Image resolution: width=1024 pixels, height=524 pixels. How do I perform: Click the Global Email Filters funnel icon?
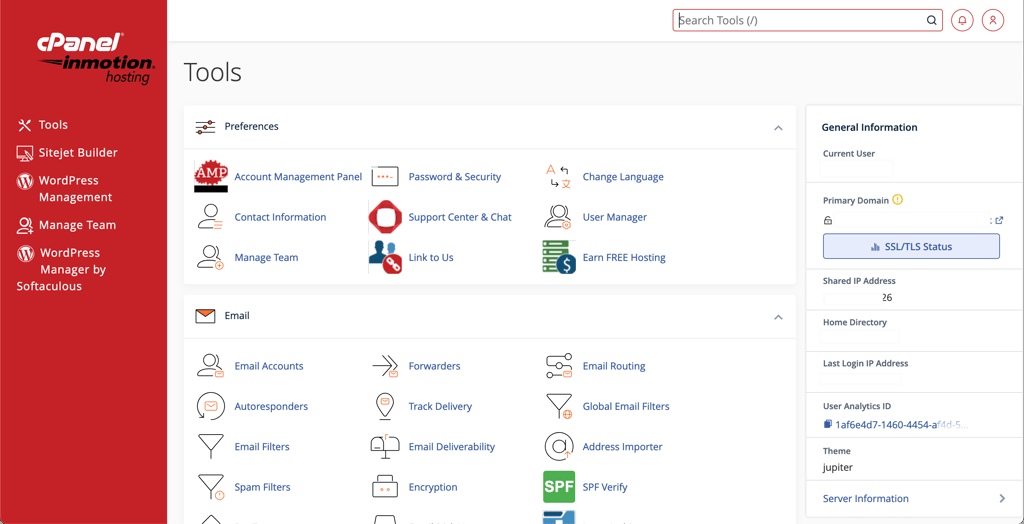pyautogui.click(x=559, y=406)
